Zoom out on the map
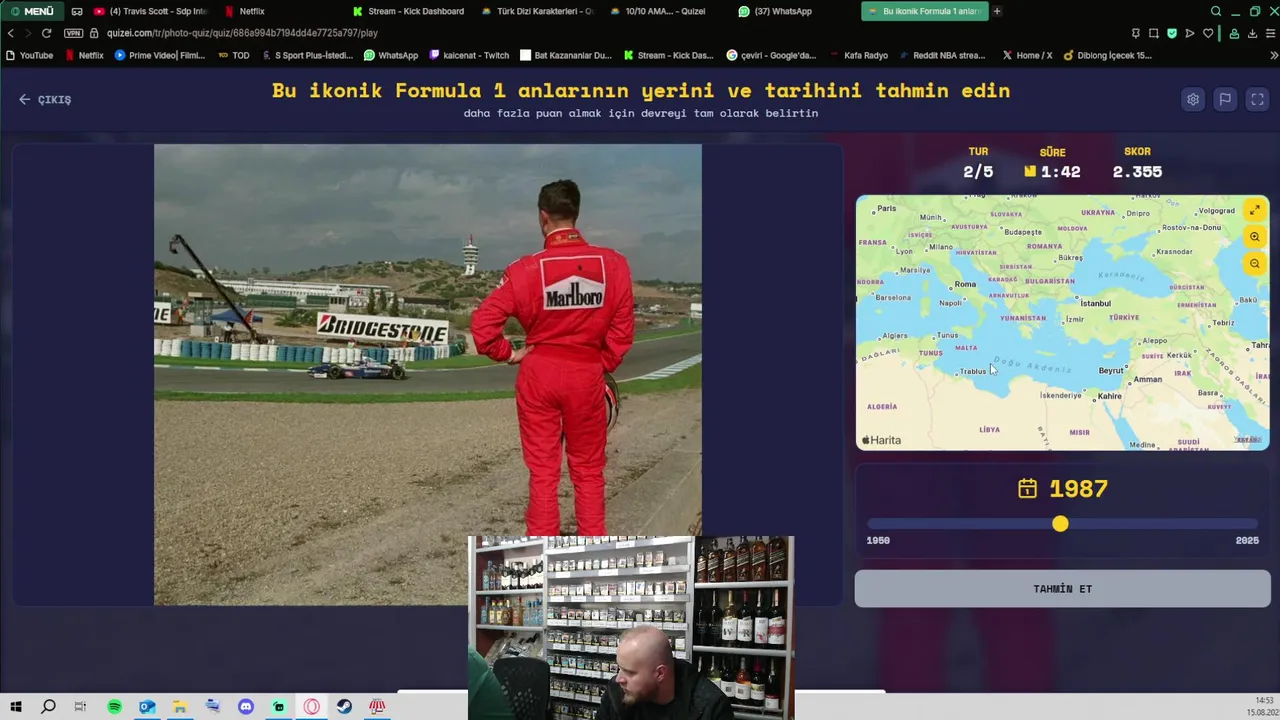This screenshot has width=1280, height=720. coord(1254,264)
